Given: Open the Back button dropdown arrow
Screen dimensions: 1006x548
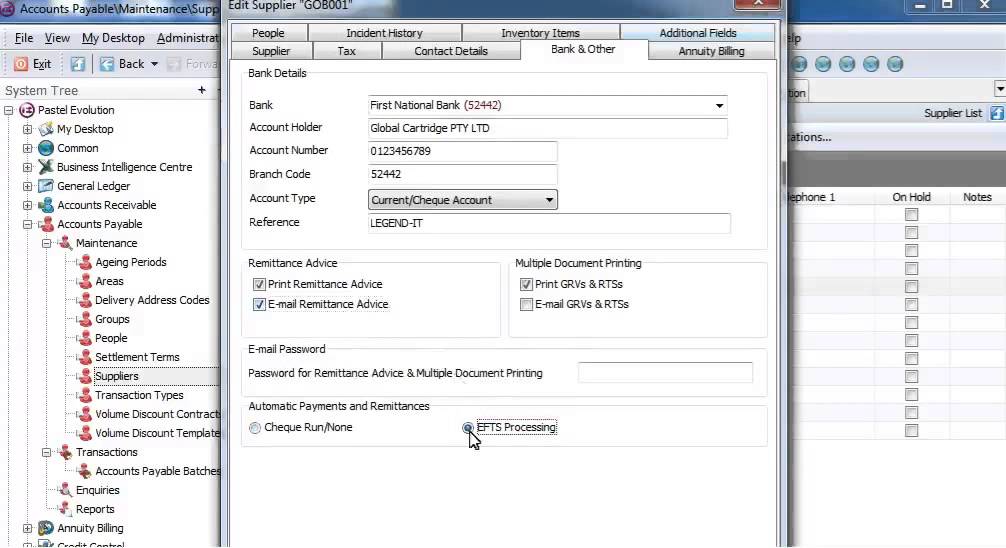Looking at the screenshot, I should (154, 64).
